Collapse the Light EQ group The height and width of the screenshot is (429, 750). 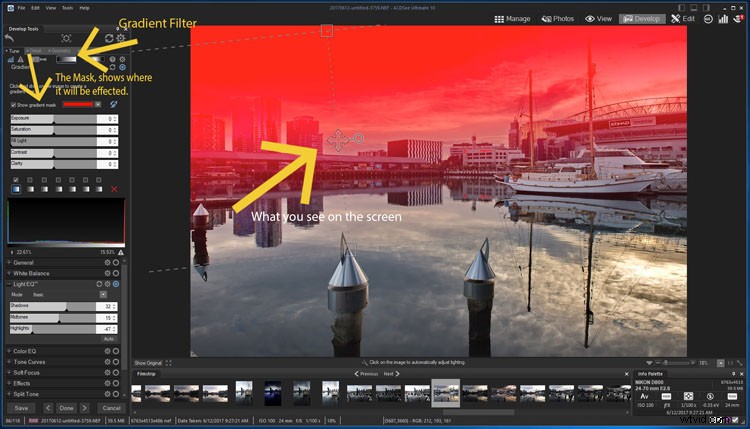(x=9, y=284)
